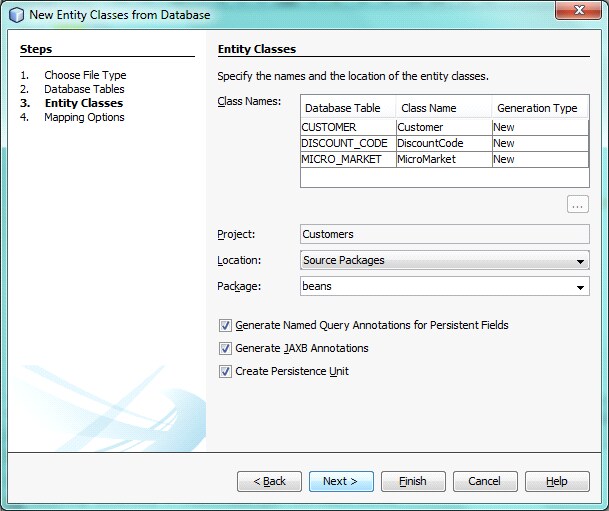Screen dimensions: 609x511
Task: Toggle Generate JAXB Annotations checkbox
Action: tap(225, 348)
